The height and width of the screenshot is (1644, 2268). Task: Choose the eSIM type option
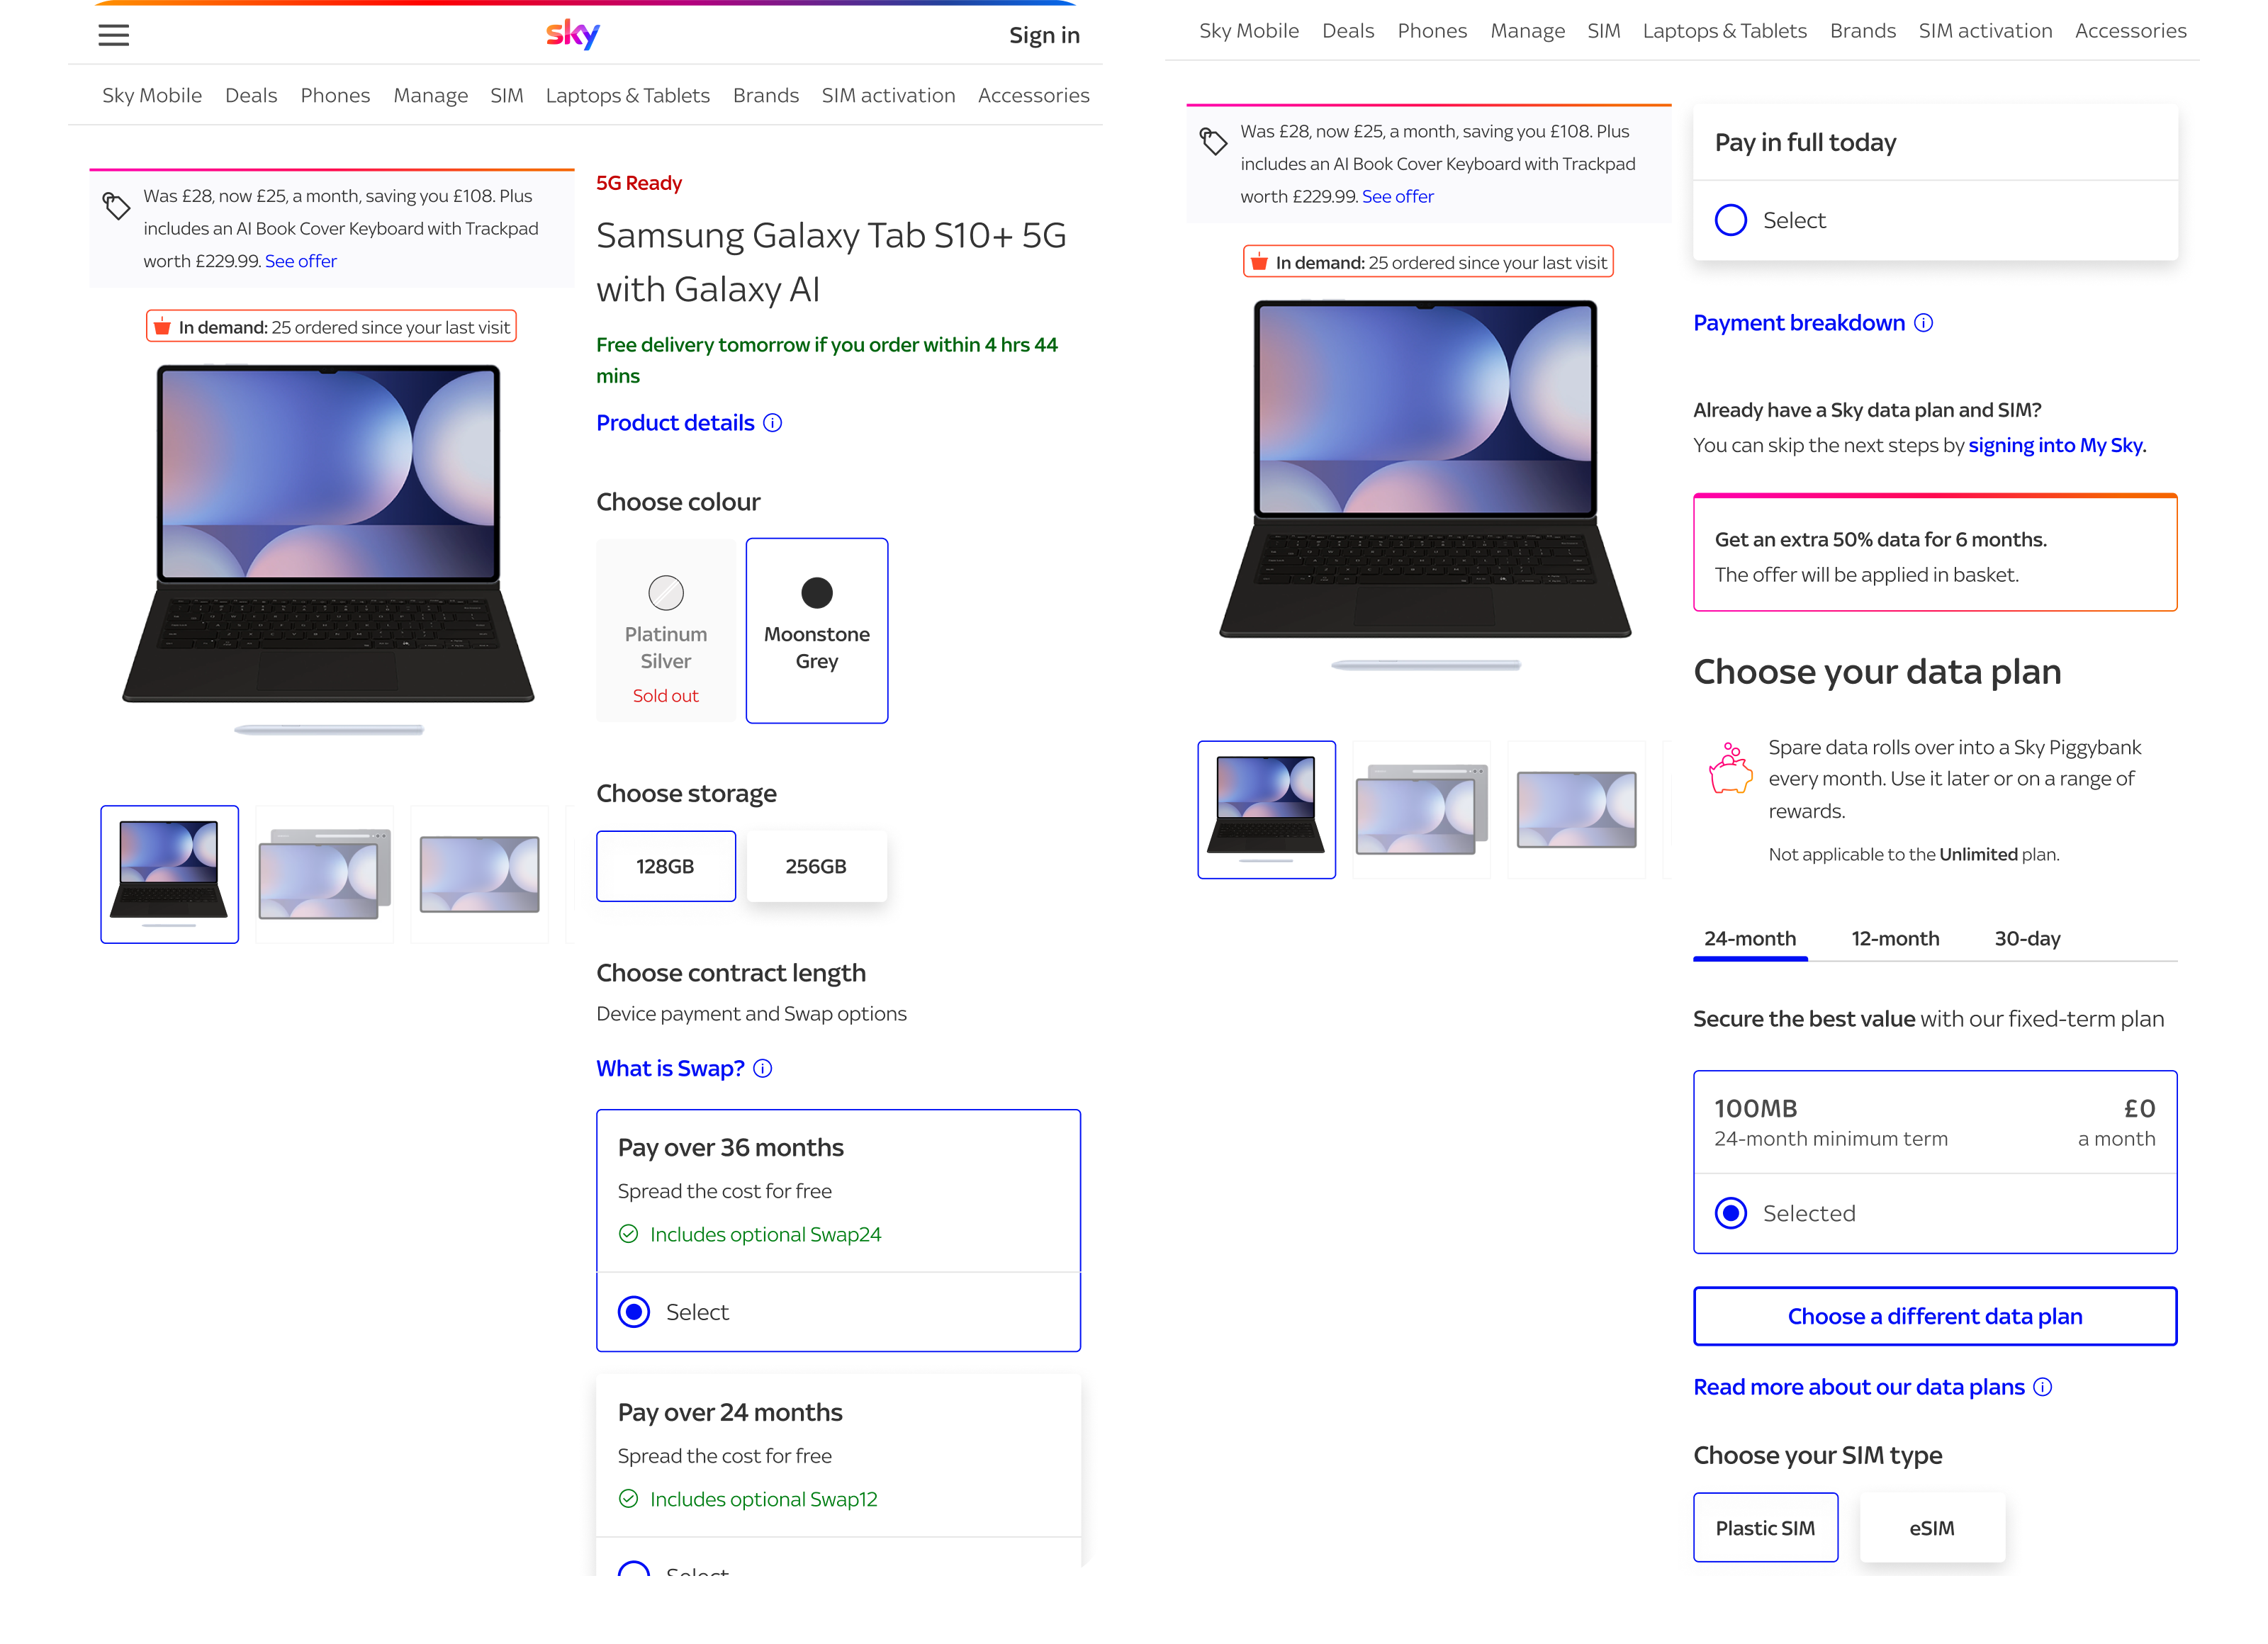tap(1931, 1528)
